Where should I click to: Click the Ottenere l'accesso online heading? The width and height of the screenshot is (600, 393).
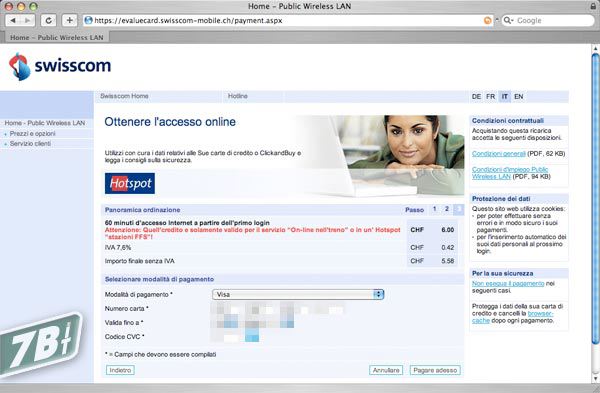tap(170, 122)
